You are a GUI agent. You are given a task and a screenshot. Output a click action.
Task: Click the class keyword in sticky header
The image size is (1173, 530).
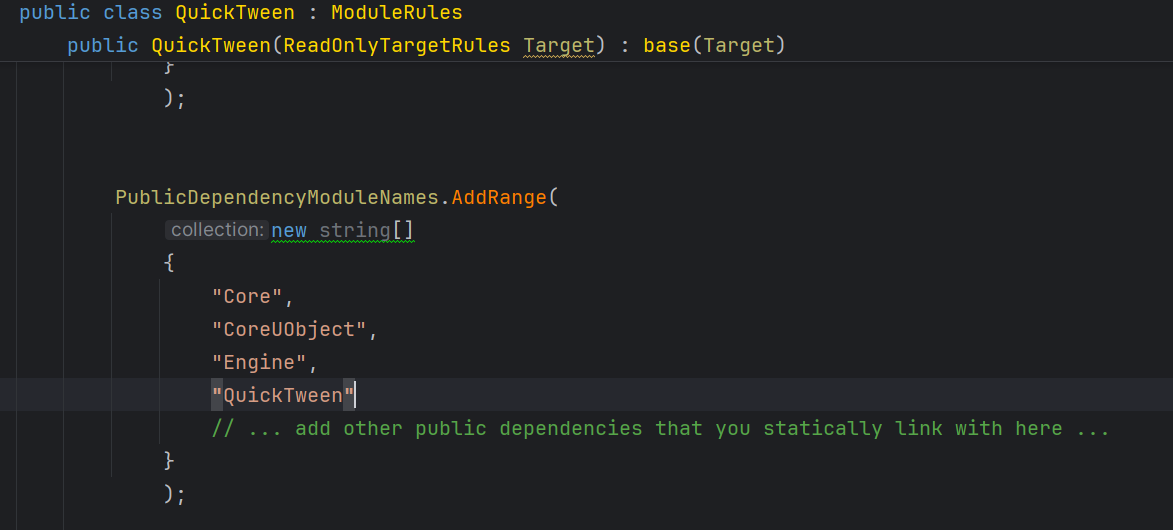127,13
